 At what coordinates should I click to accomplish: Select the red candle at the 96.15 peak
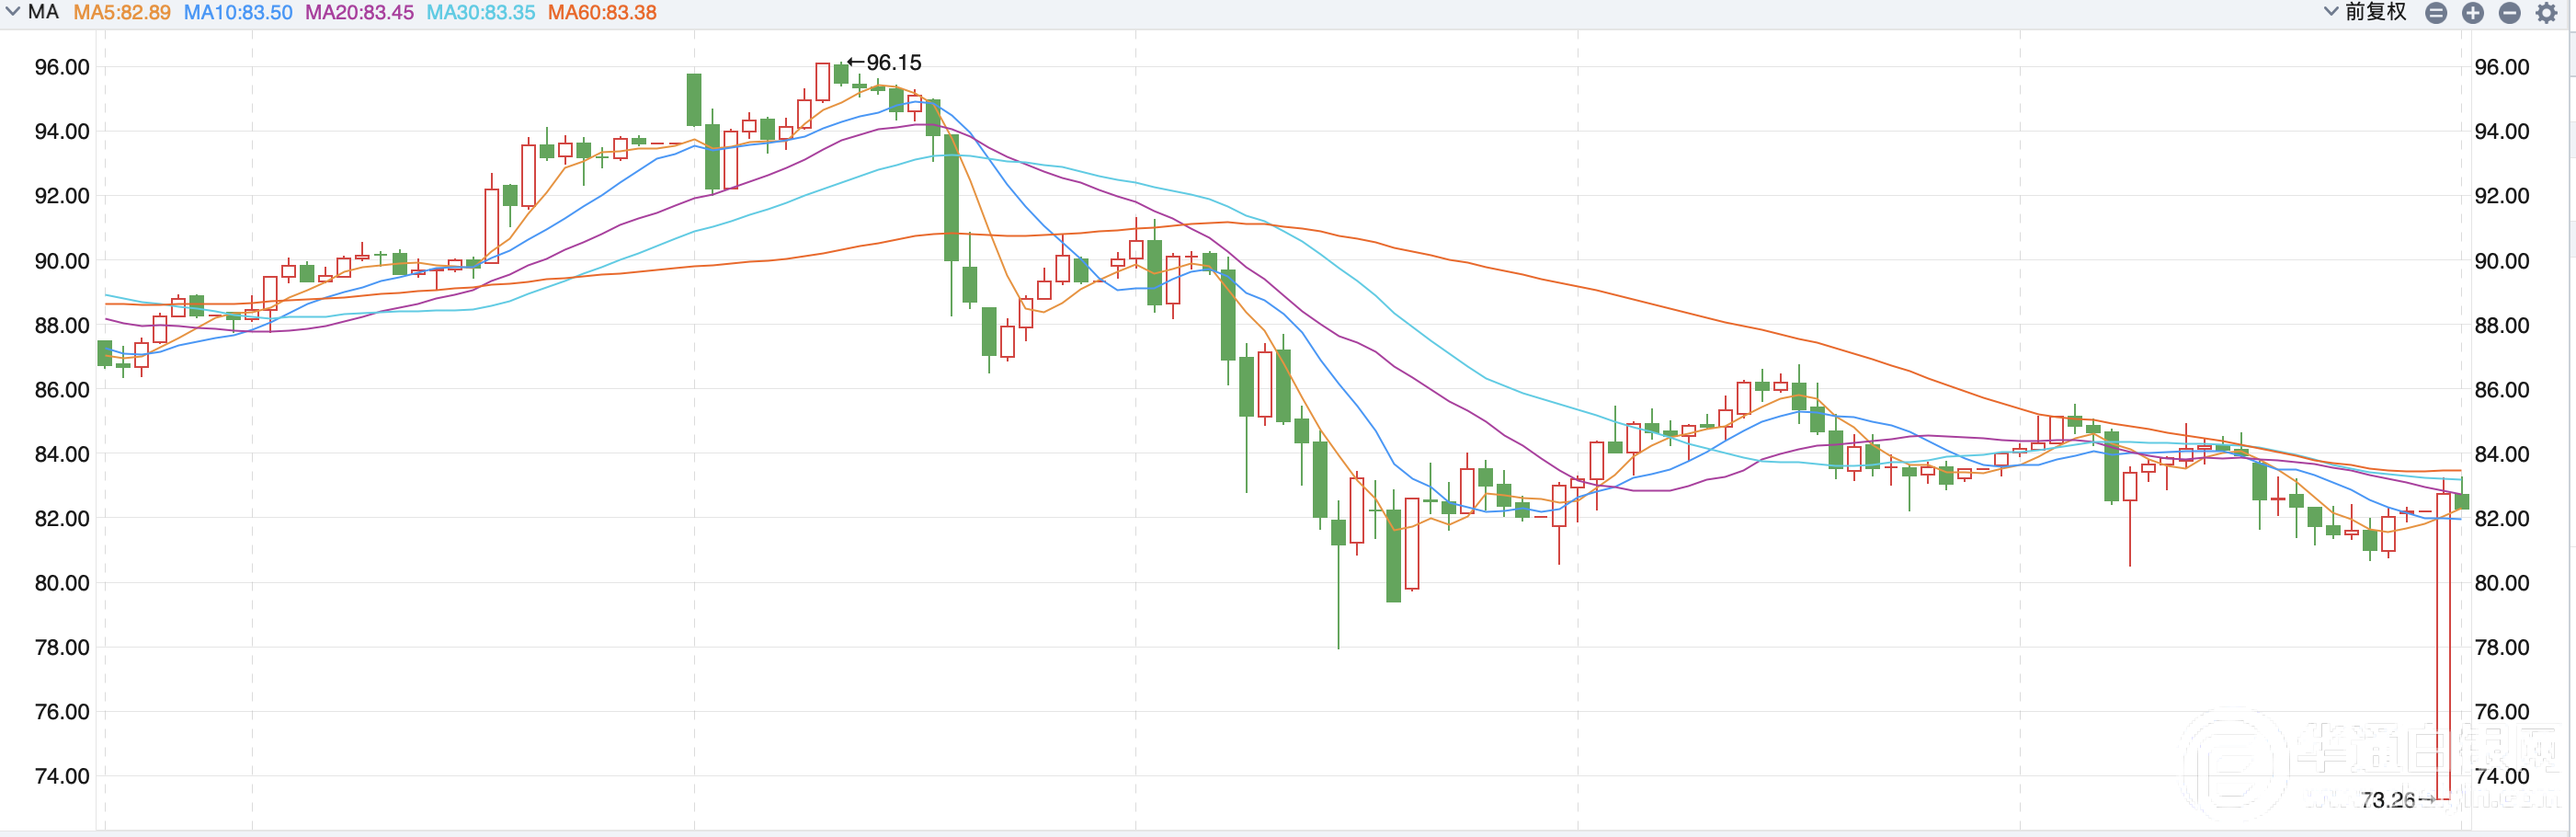822,82
